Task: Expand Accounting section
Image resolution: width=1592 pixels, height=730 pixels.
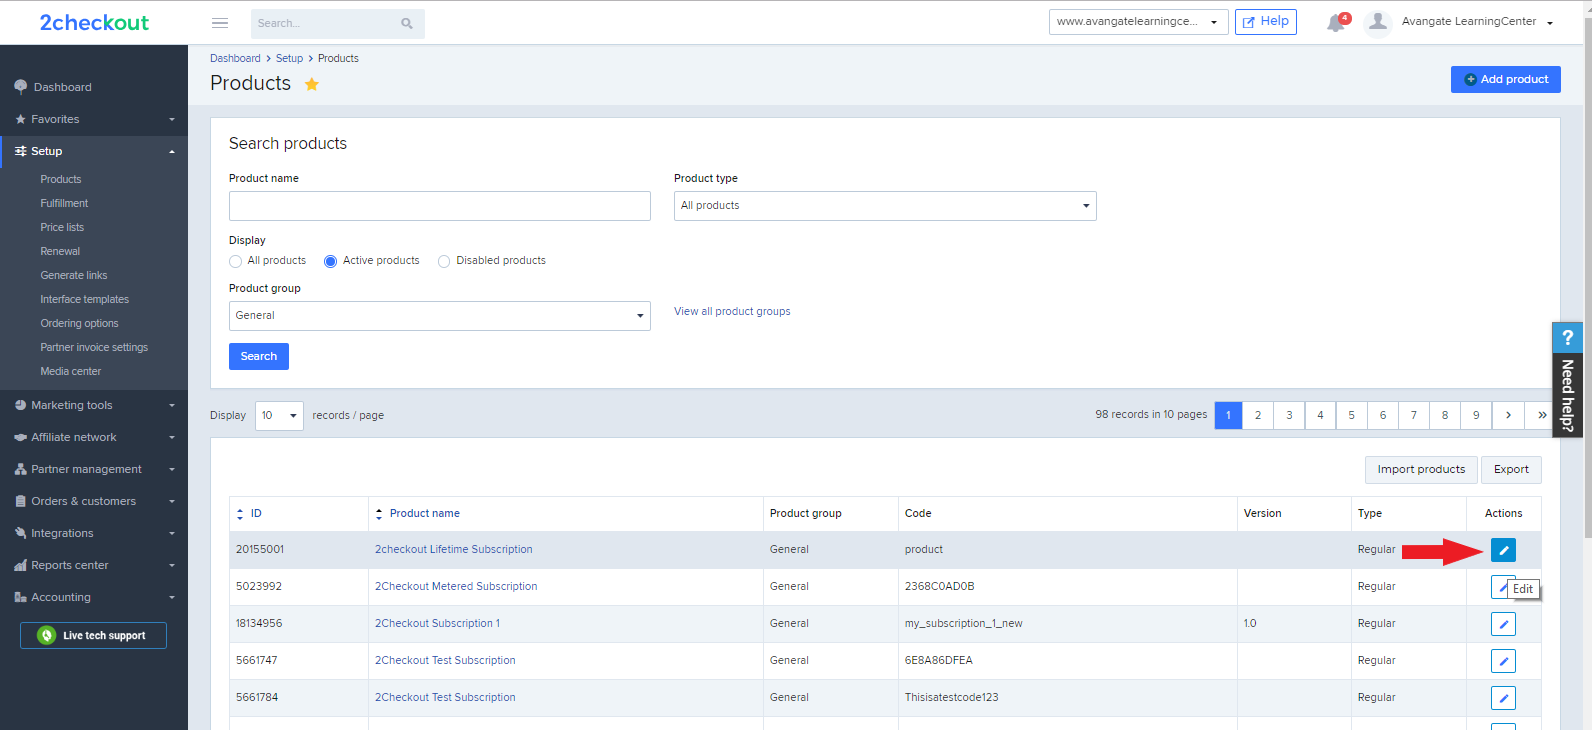Action: click(94, 597)
